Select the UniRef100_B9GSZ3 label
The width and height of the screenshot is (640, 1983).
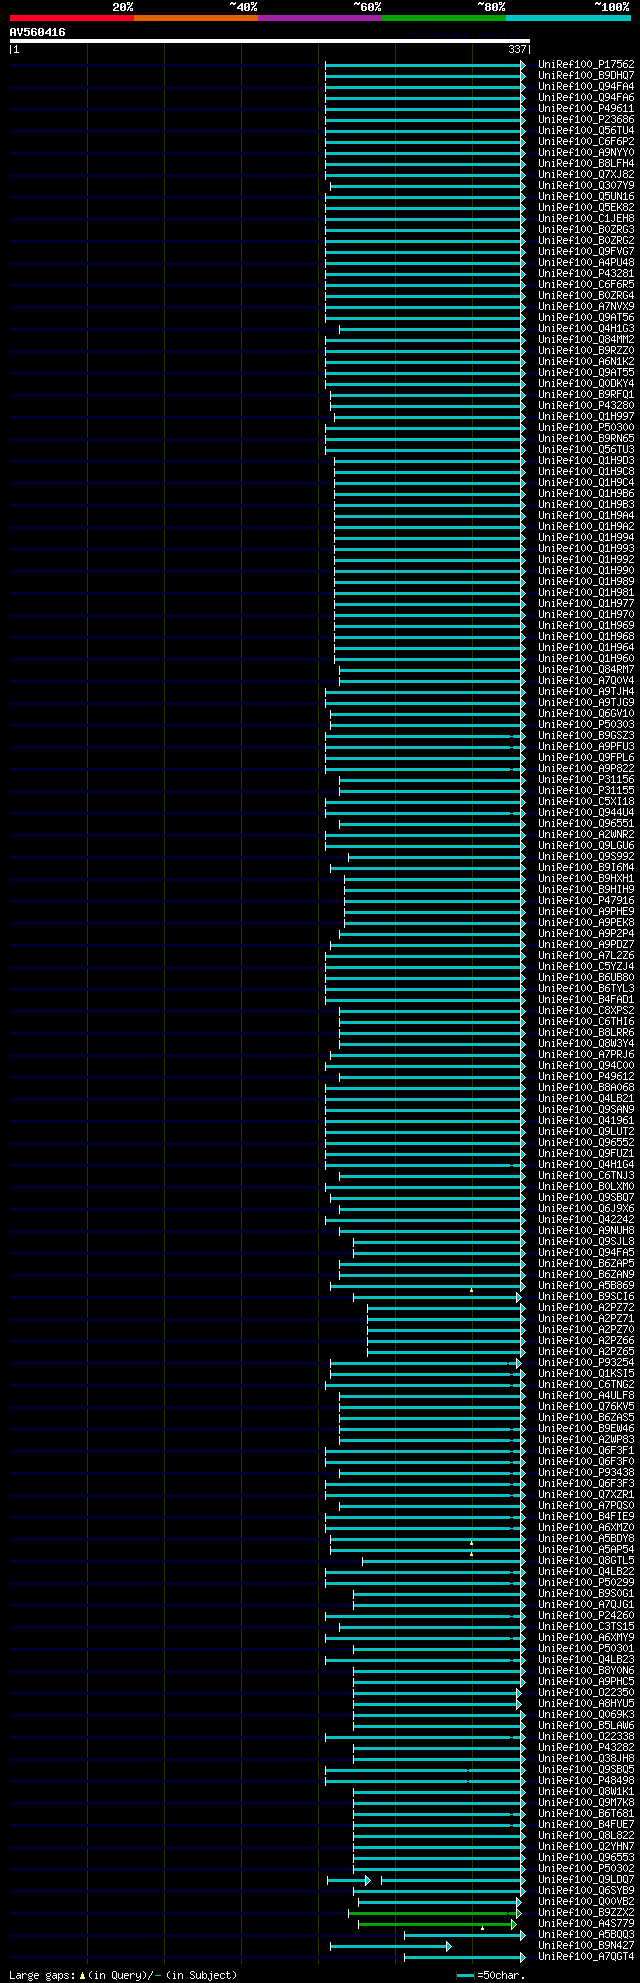(x=586, y=735)
